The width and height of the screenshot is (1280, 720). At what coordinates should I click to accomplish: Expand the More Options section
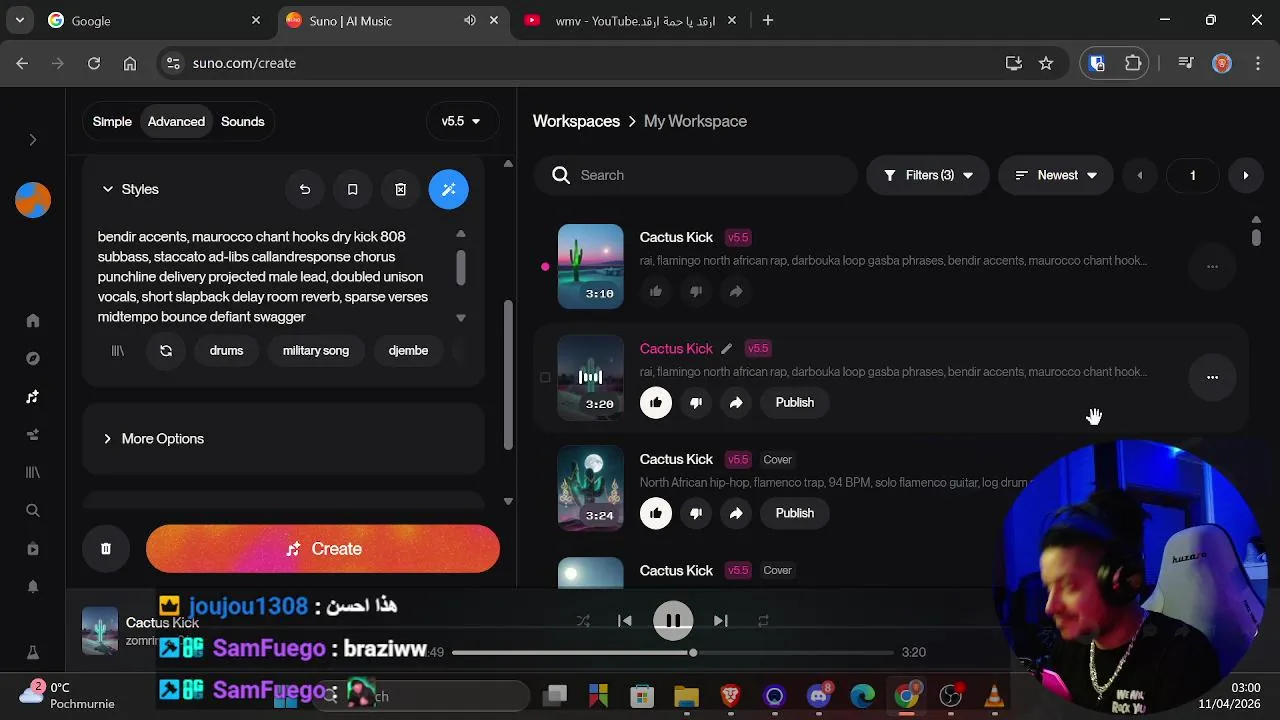tap(283, 439)
